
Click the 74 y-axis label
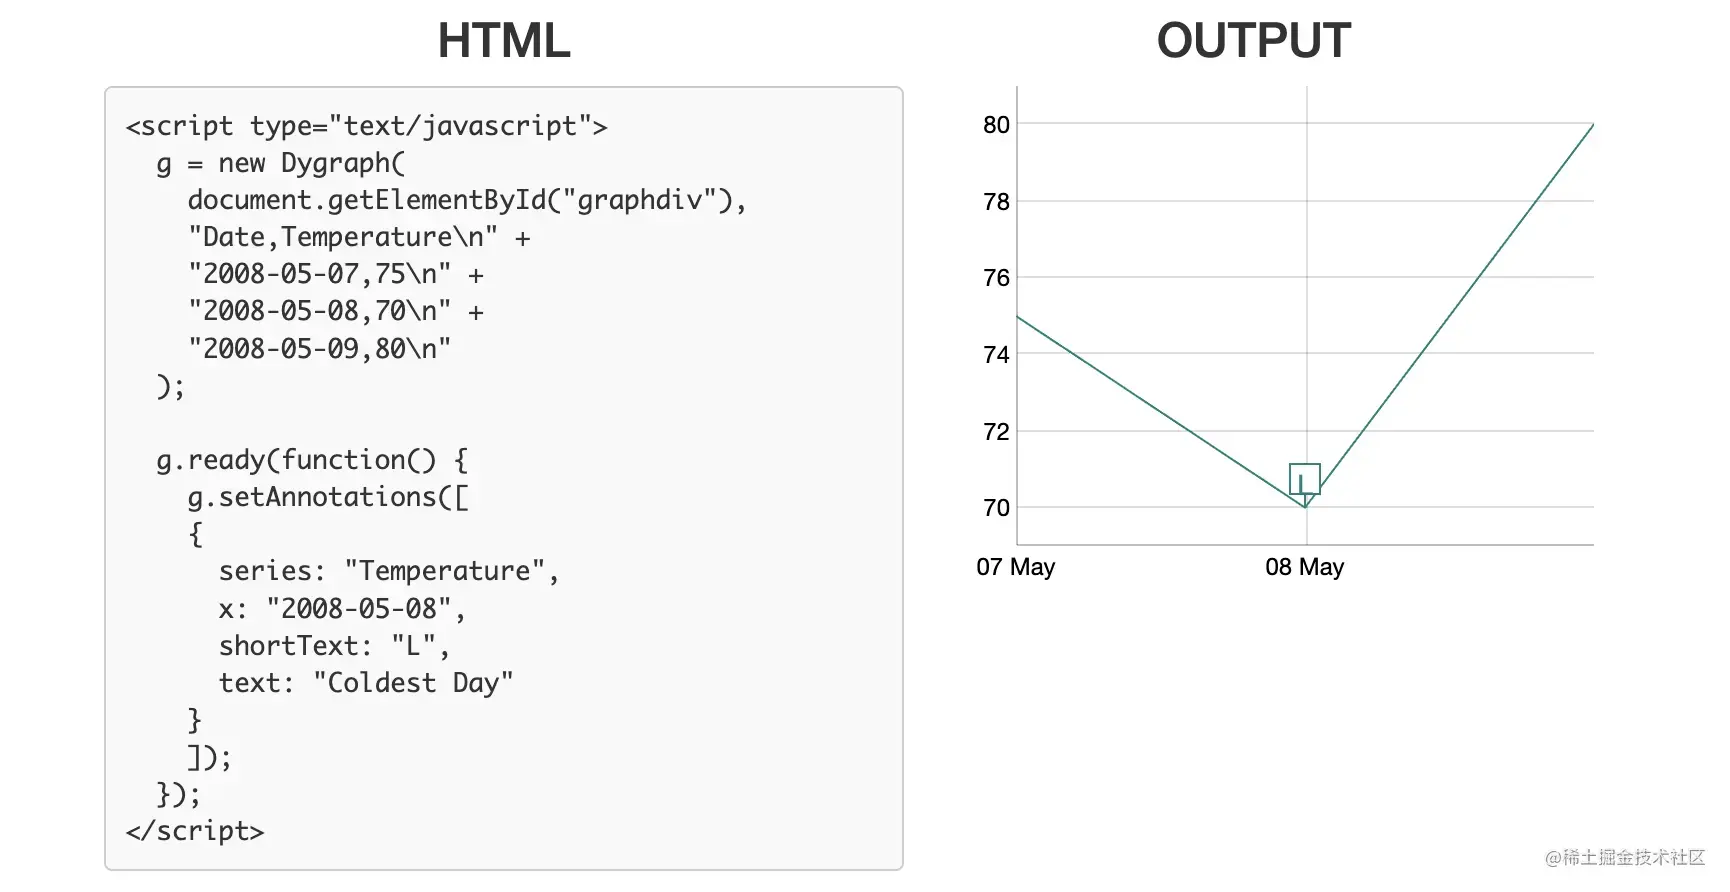pyautogui.click(x=996, y=355)
